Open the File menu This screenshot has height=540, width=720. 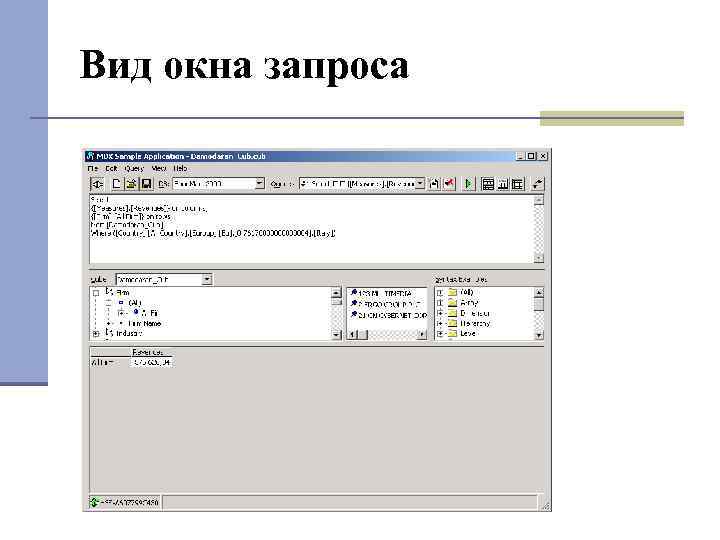click(93, 169)
